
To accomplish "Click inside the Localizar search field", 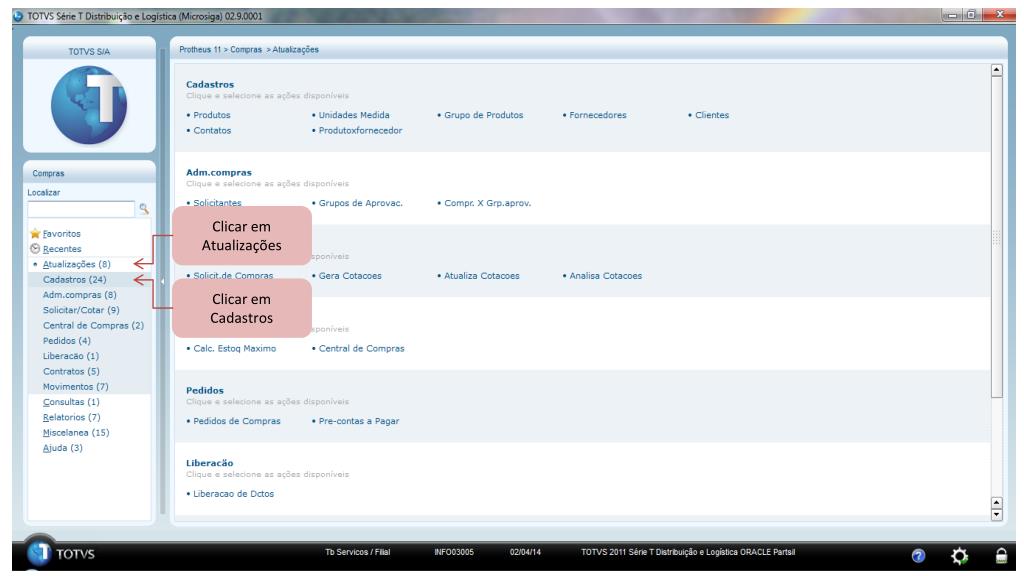I will 81,209.
